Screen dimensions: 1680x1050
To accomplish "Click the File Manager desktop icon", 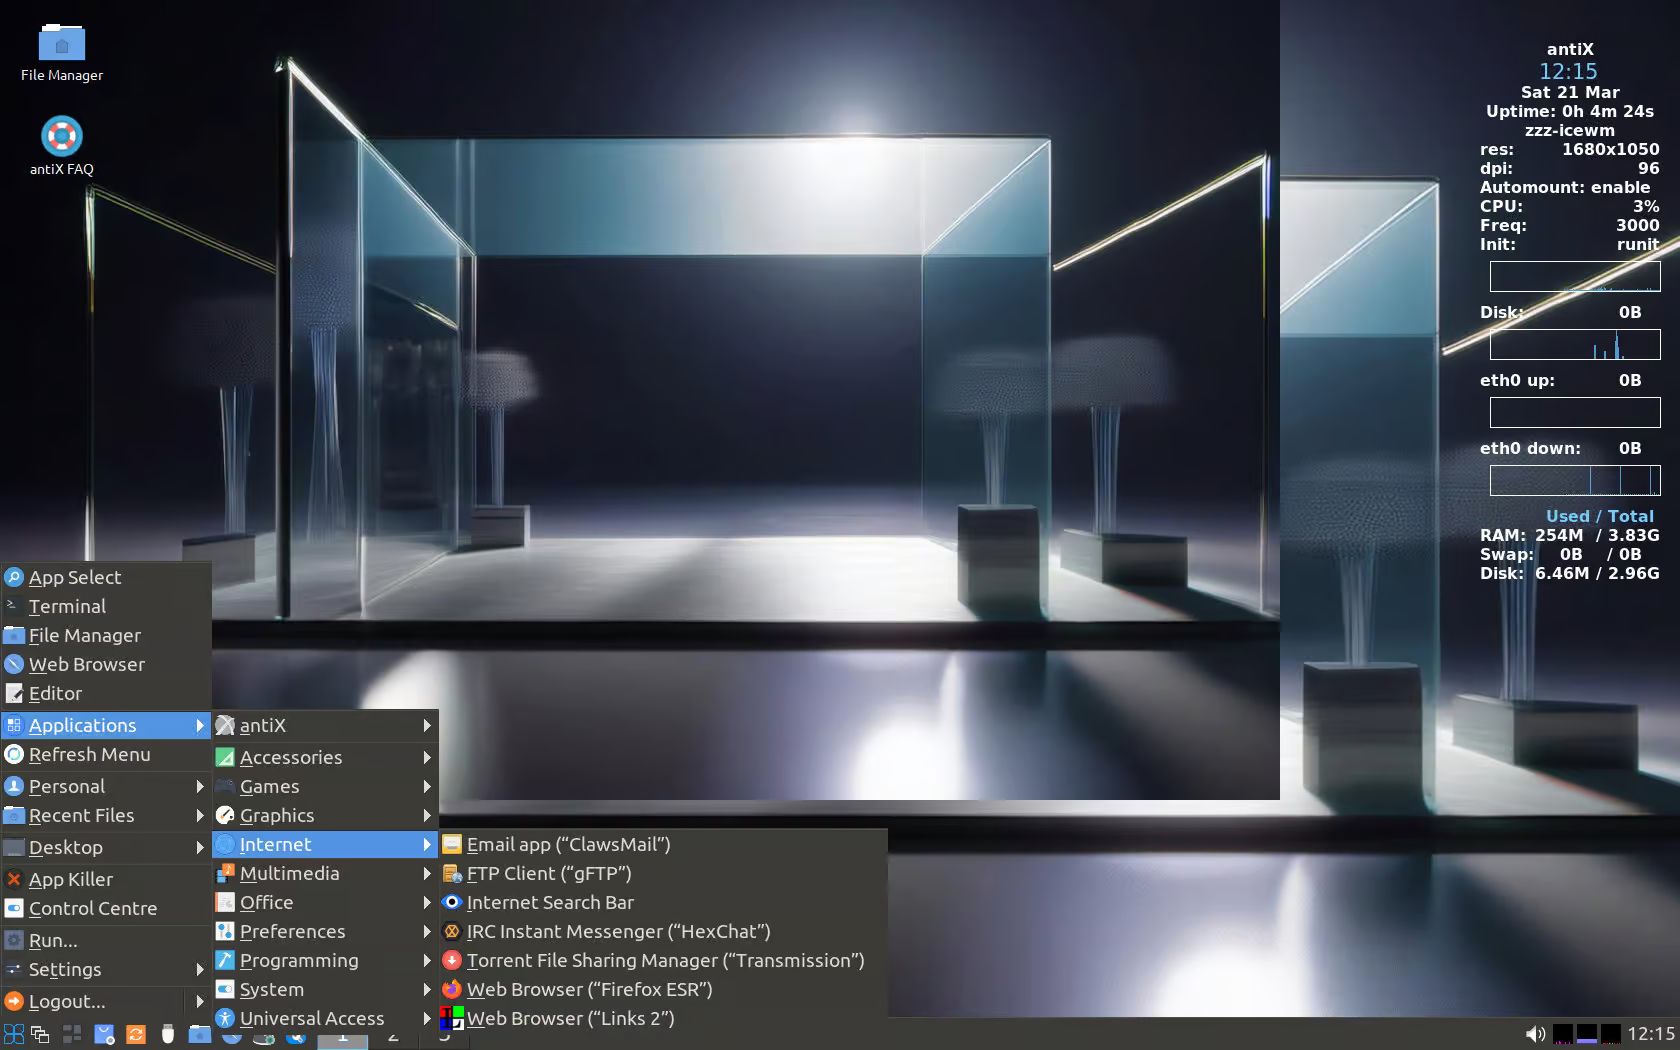I will tap(61, 45).
